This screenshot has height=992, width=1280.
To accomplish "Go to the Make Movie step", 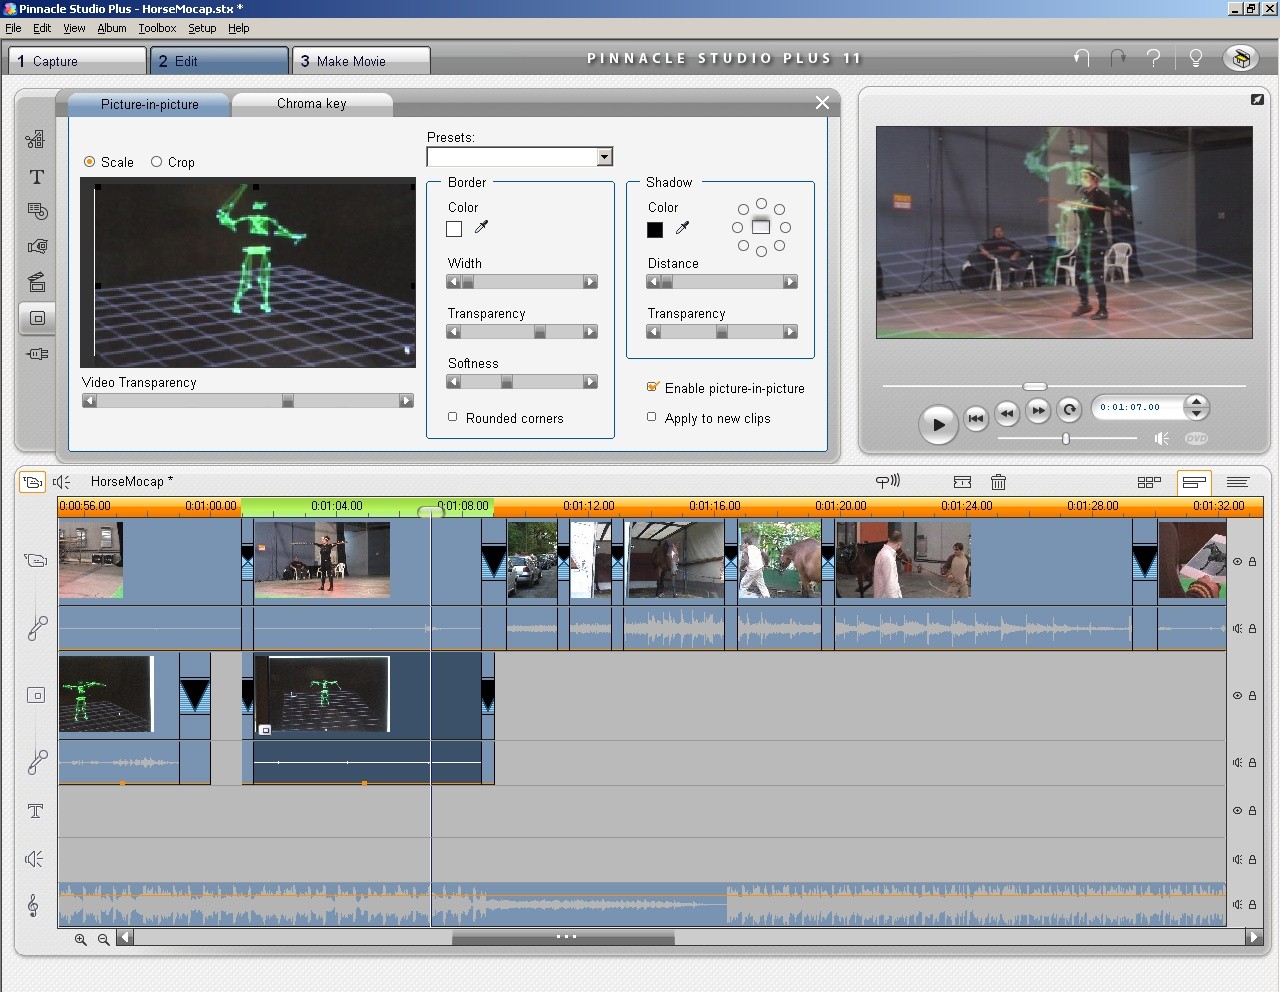I will pos(360,61).
